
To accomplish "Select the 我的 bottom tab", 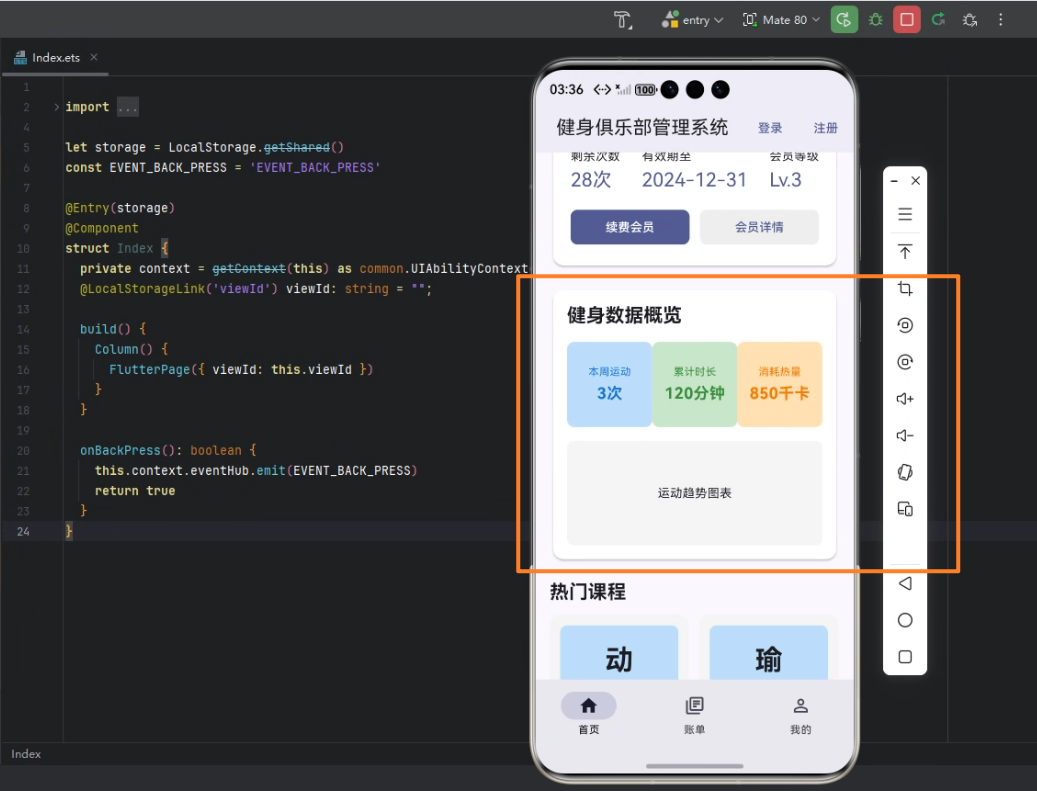I will tap(800, 714).
